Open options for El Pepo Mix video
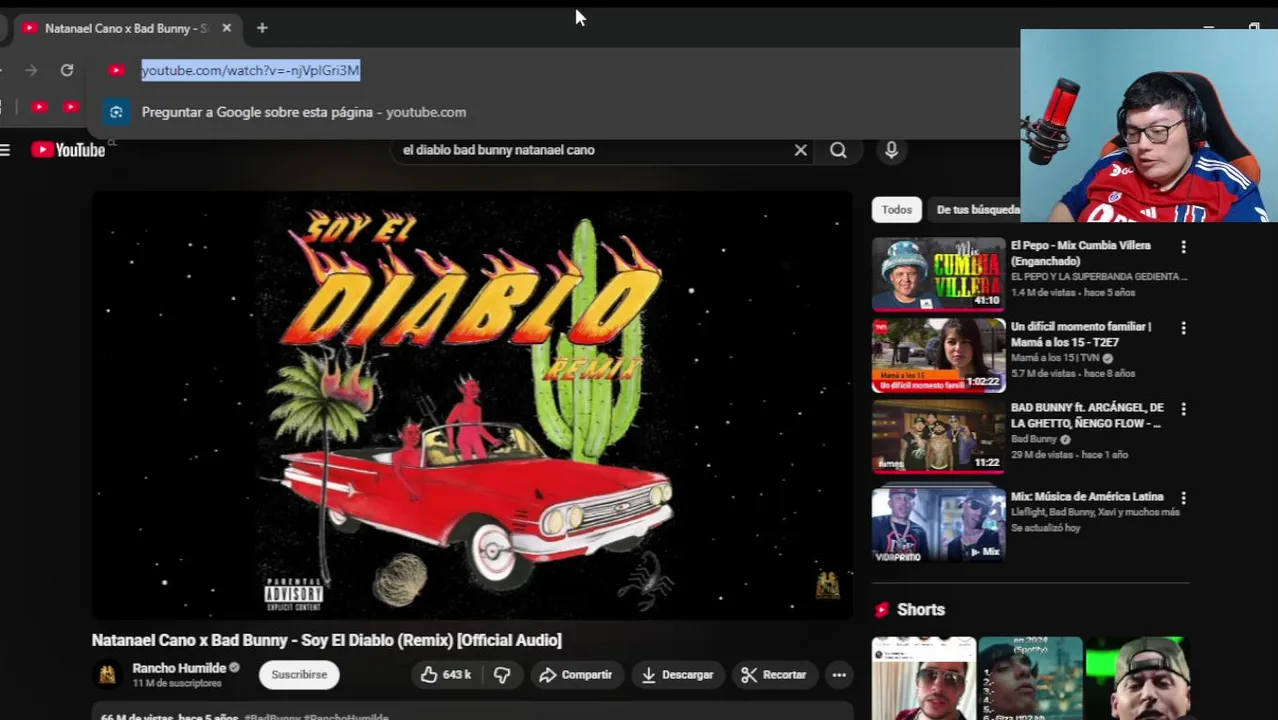Viewport: 1278px width, 720px height. pos(1183,247)
